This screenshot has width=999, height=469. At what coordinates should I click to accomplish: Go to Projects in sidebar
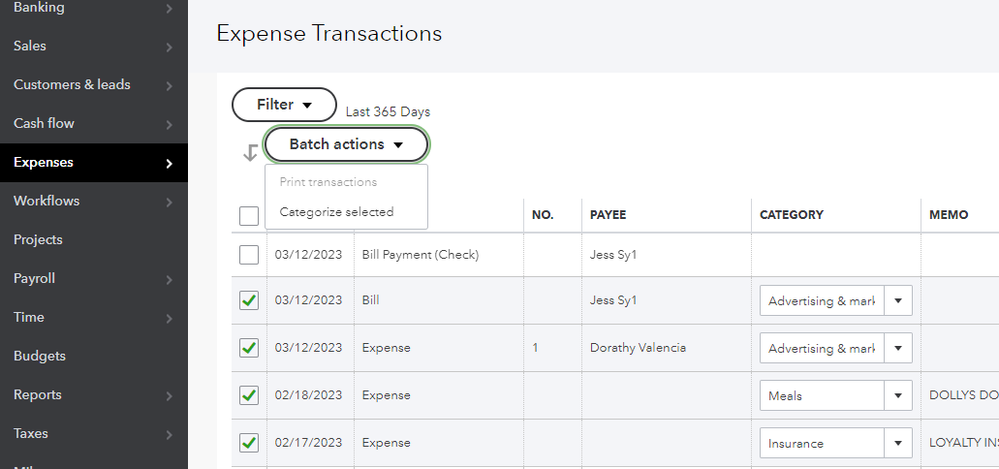[x=38, y=240]
